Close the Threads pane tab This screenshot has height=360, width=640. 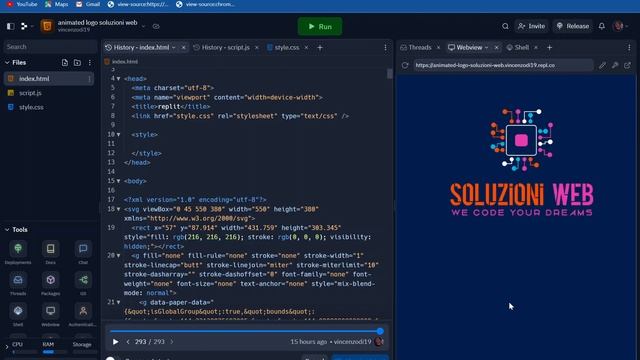click(438, 48)
